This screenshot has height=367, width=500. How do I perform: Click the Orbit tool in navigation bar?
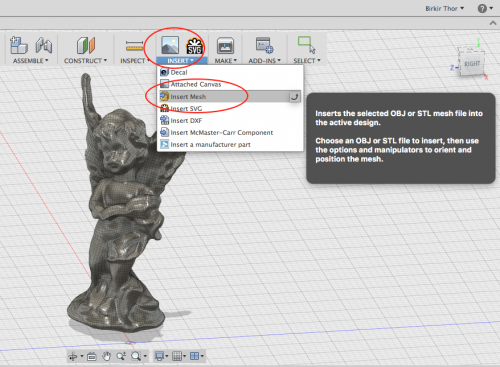click(x=73, y=356)
